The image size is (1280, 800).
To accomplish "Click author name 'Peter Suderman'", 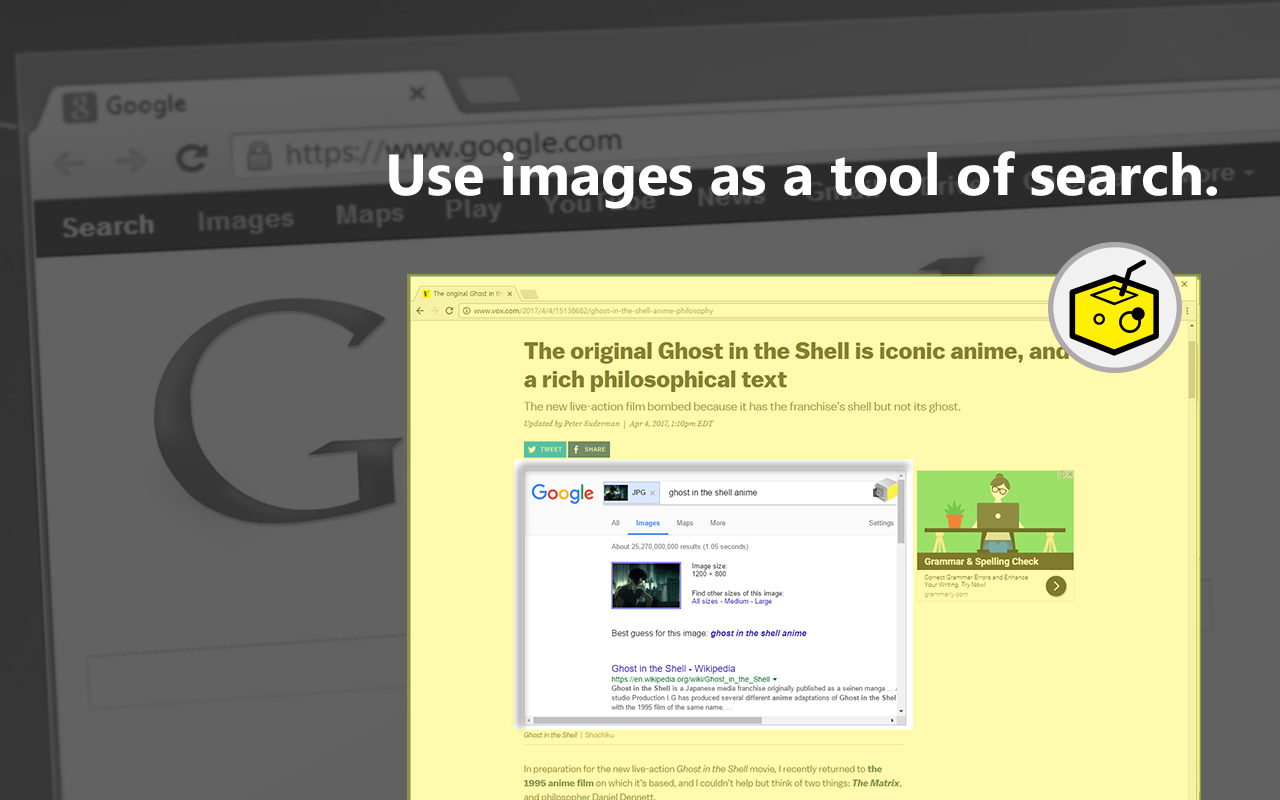I will coord(591,424).
